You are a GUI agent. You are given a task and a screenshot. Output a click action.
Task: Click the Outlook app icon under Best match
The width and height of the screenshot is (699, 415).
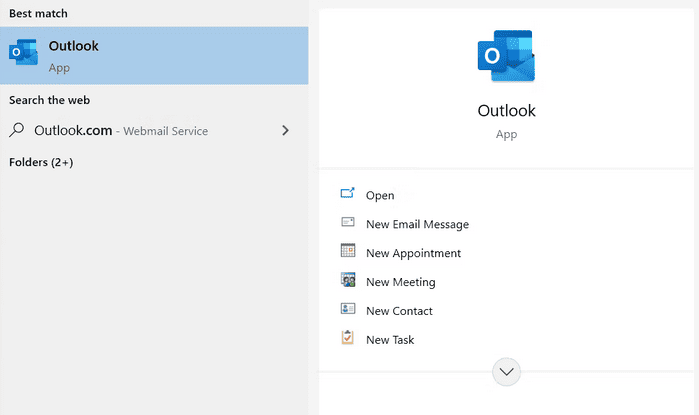pos(23,54)
